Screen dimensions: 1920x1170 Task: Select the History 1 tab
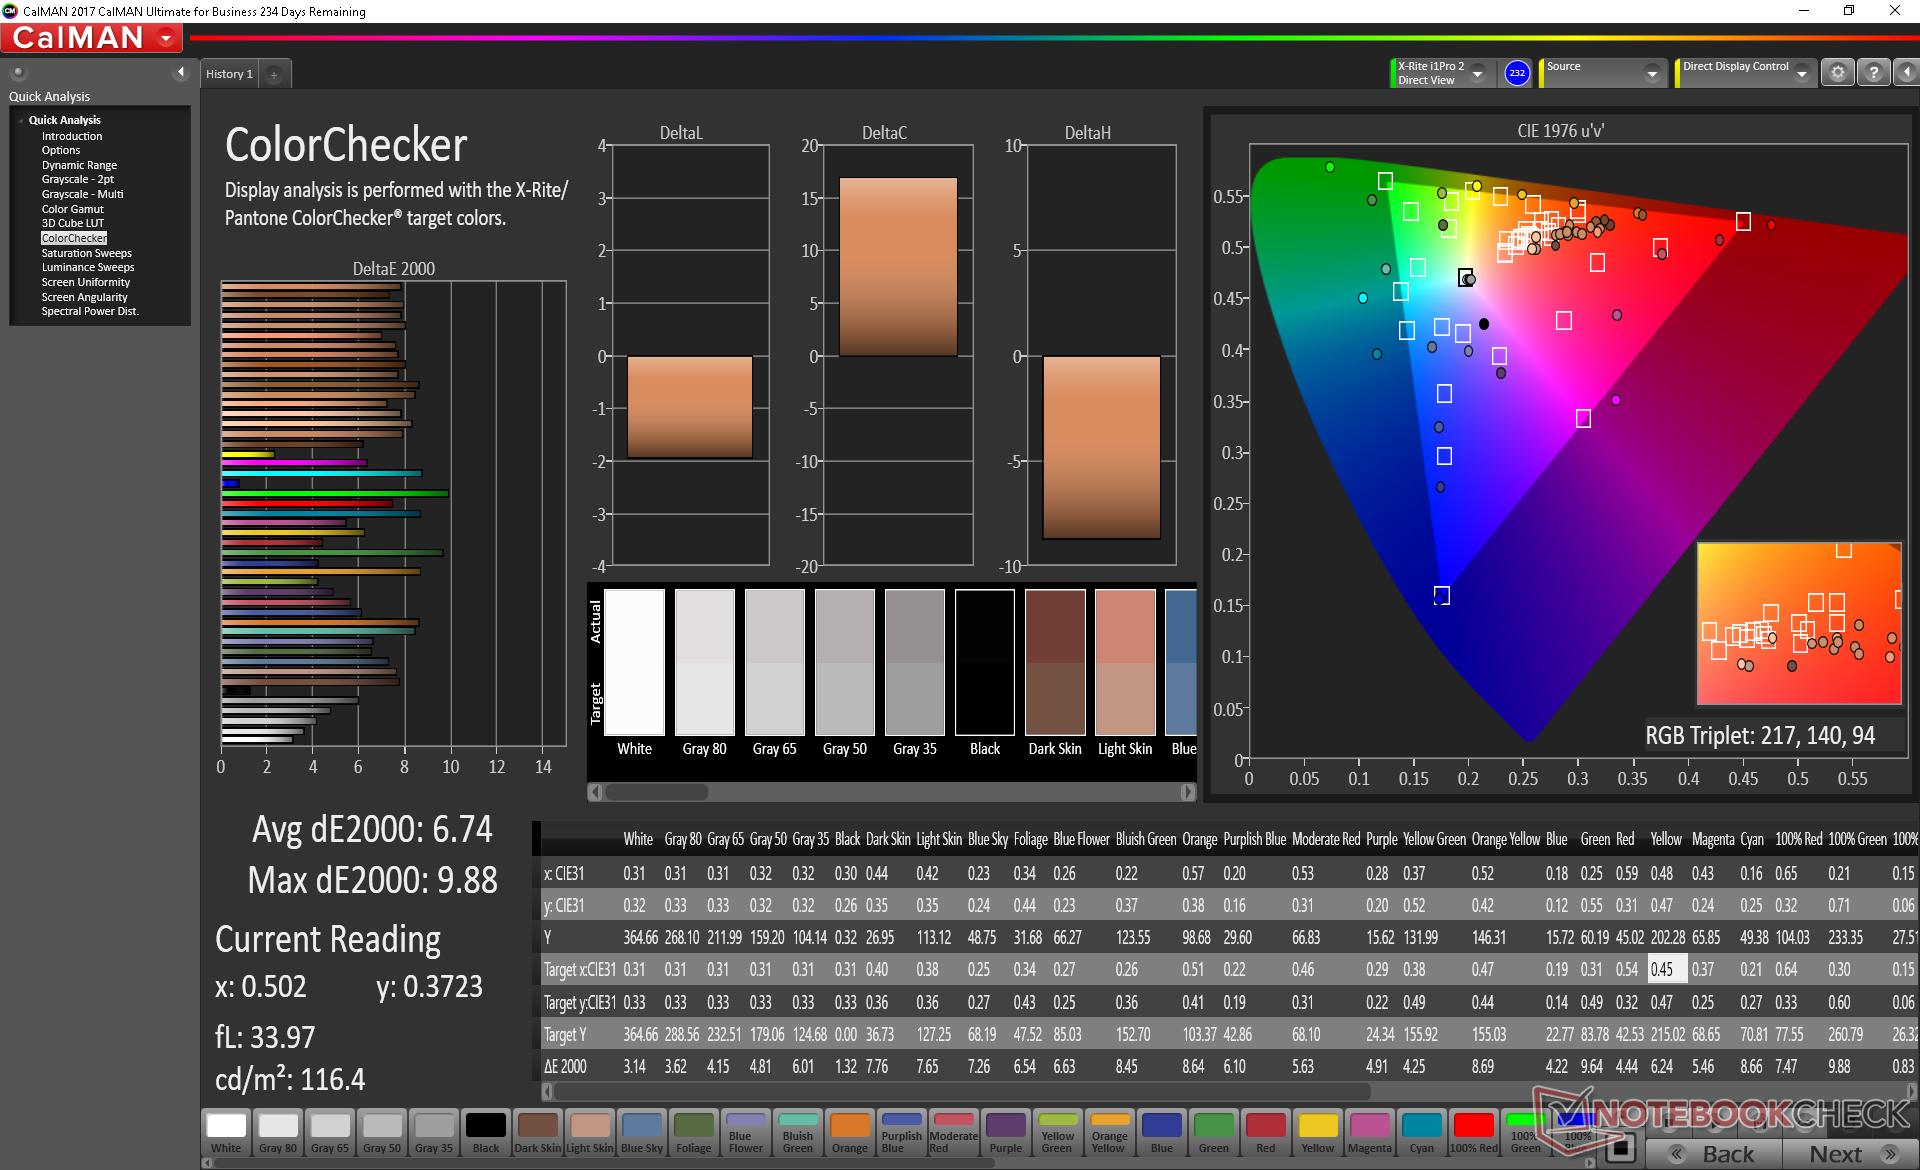229,74
